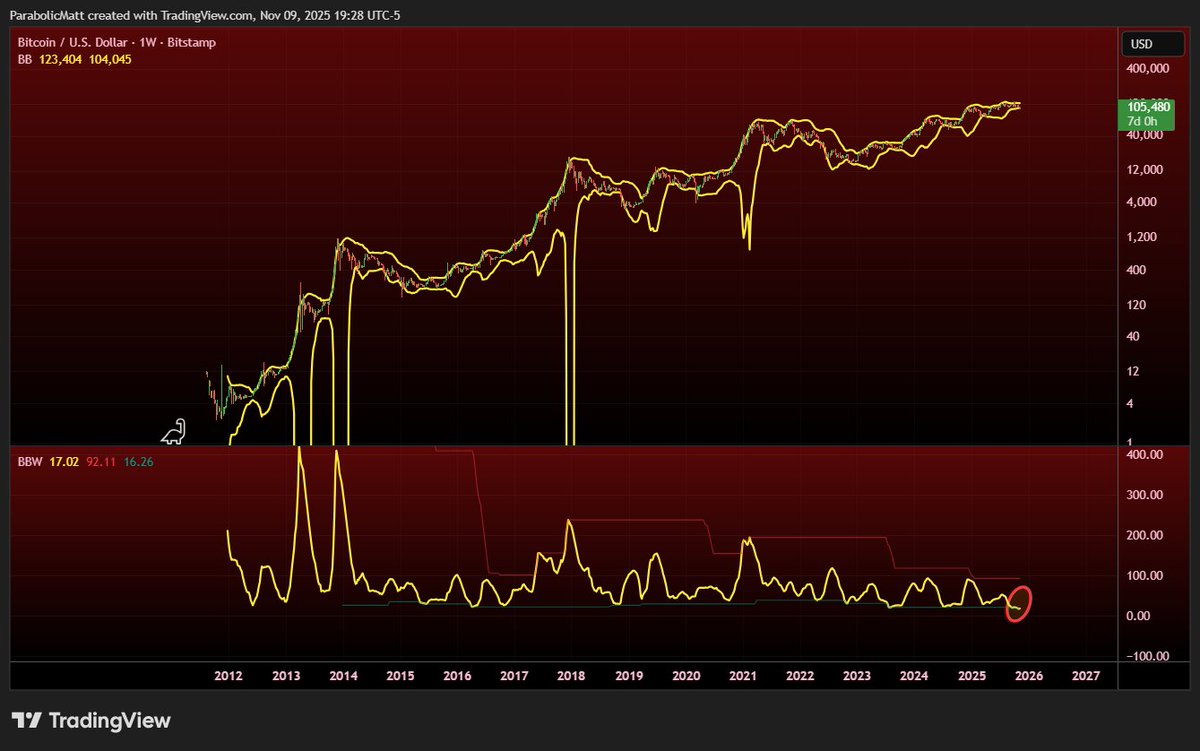
Task: Click the 2027 label on time axis
Action: coord(1086,676)
